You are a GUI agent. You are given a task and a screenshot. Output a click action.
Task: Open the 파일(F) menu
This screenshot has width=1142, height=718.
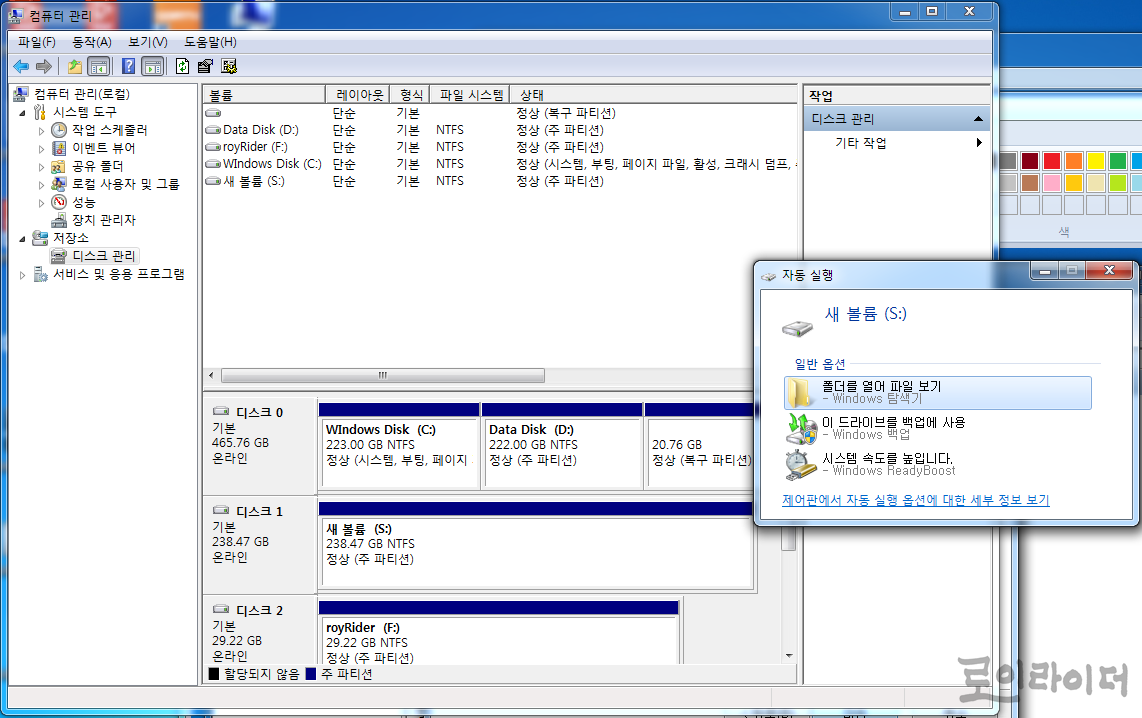(36, 42)
